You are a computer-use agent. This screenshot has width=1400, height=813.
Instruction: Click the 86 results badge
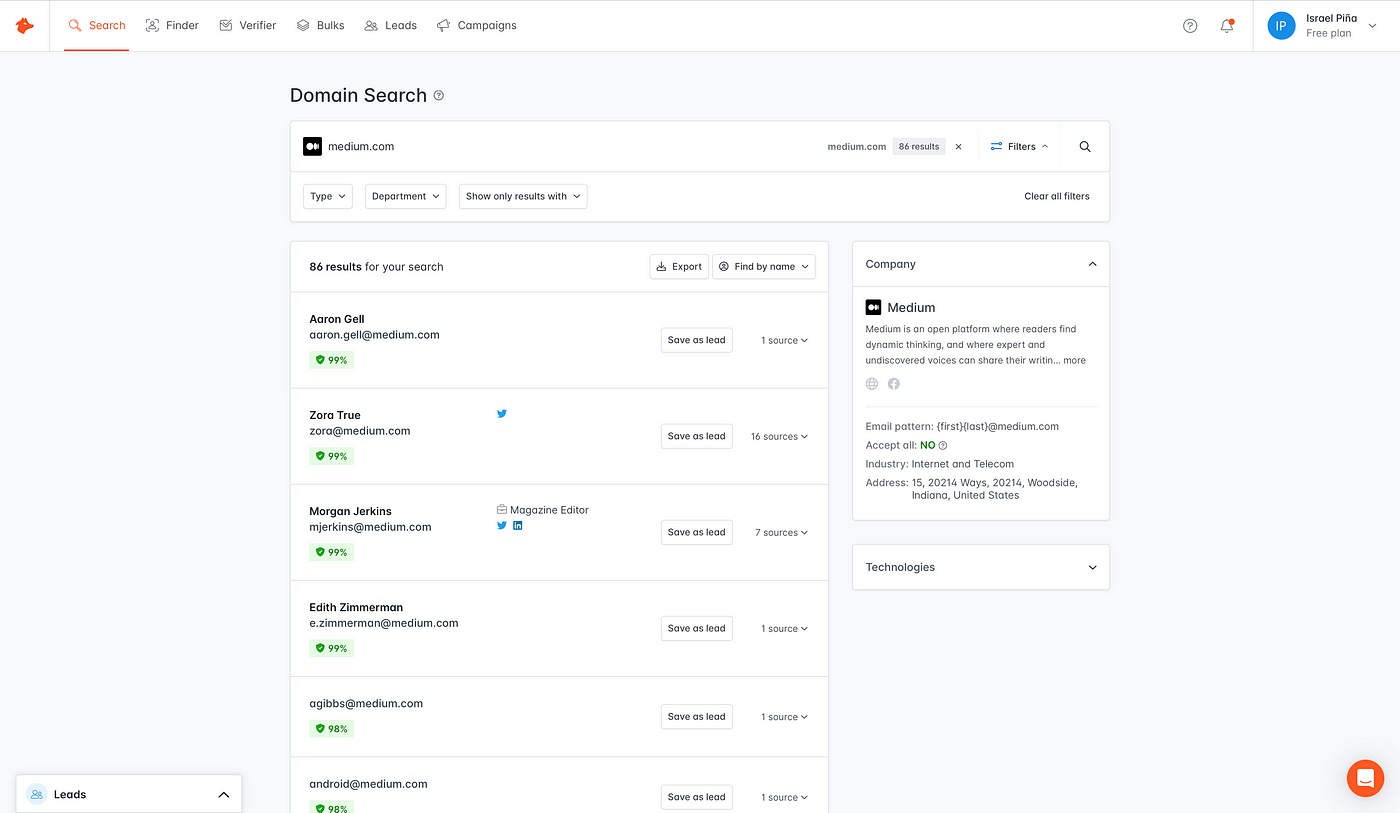[x=919, y=147]
